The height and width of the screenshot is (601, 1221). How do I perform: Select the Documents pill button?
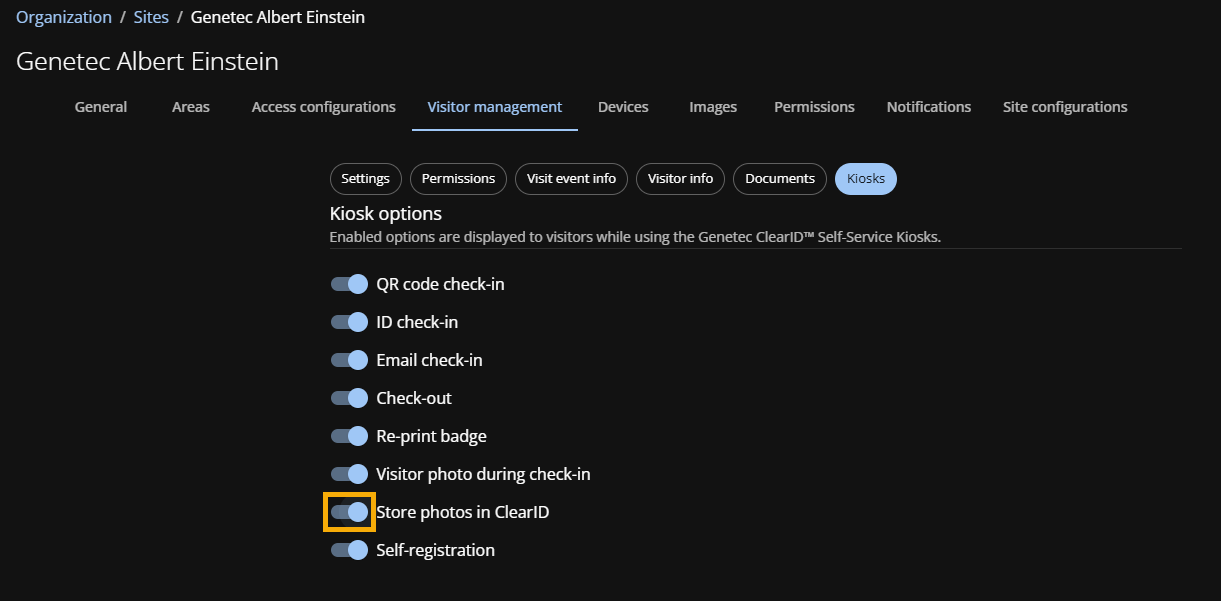[780, 179]
